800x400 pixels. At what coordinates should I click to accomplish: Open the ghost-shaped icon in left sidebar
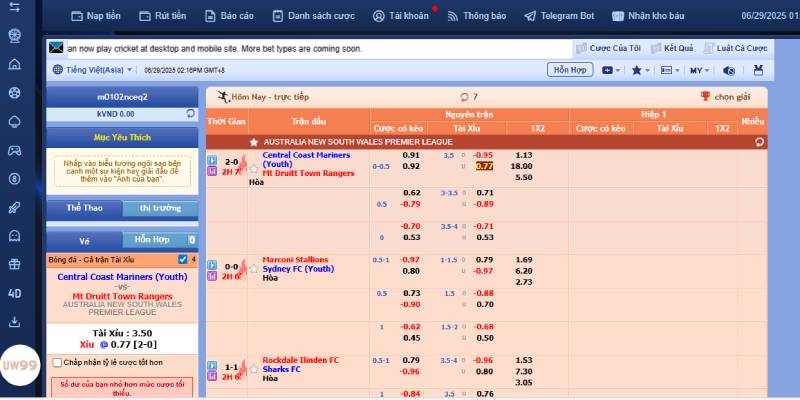pyautogui.click(x=15, y=236)
